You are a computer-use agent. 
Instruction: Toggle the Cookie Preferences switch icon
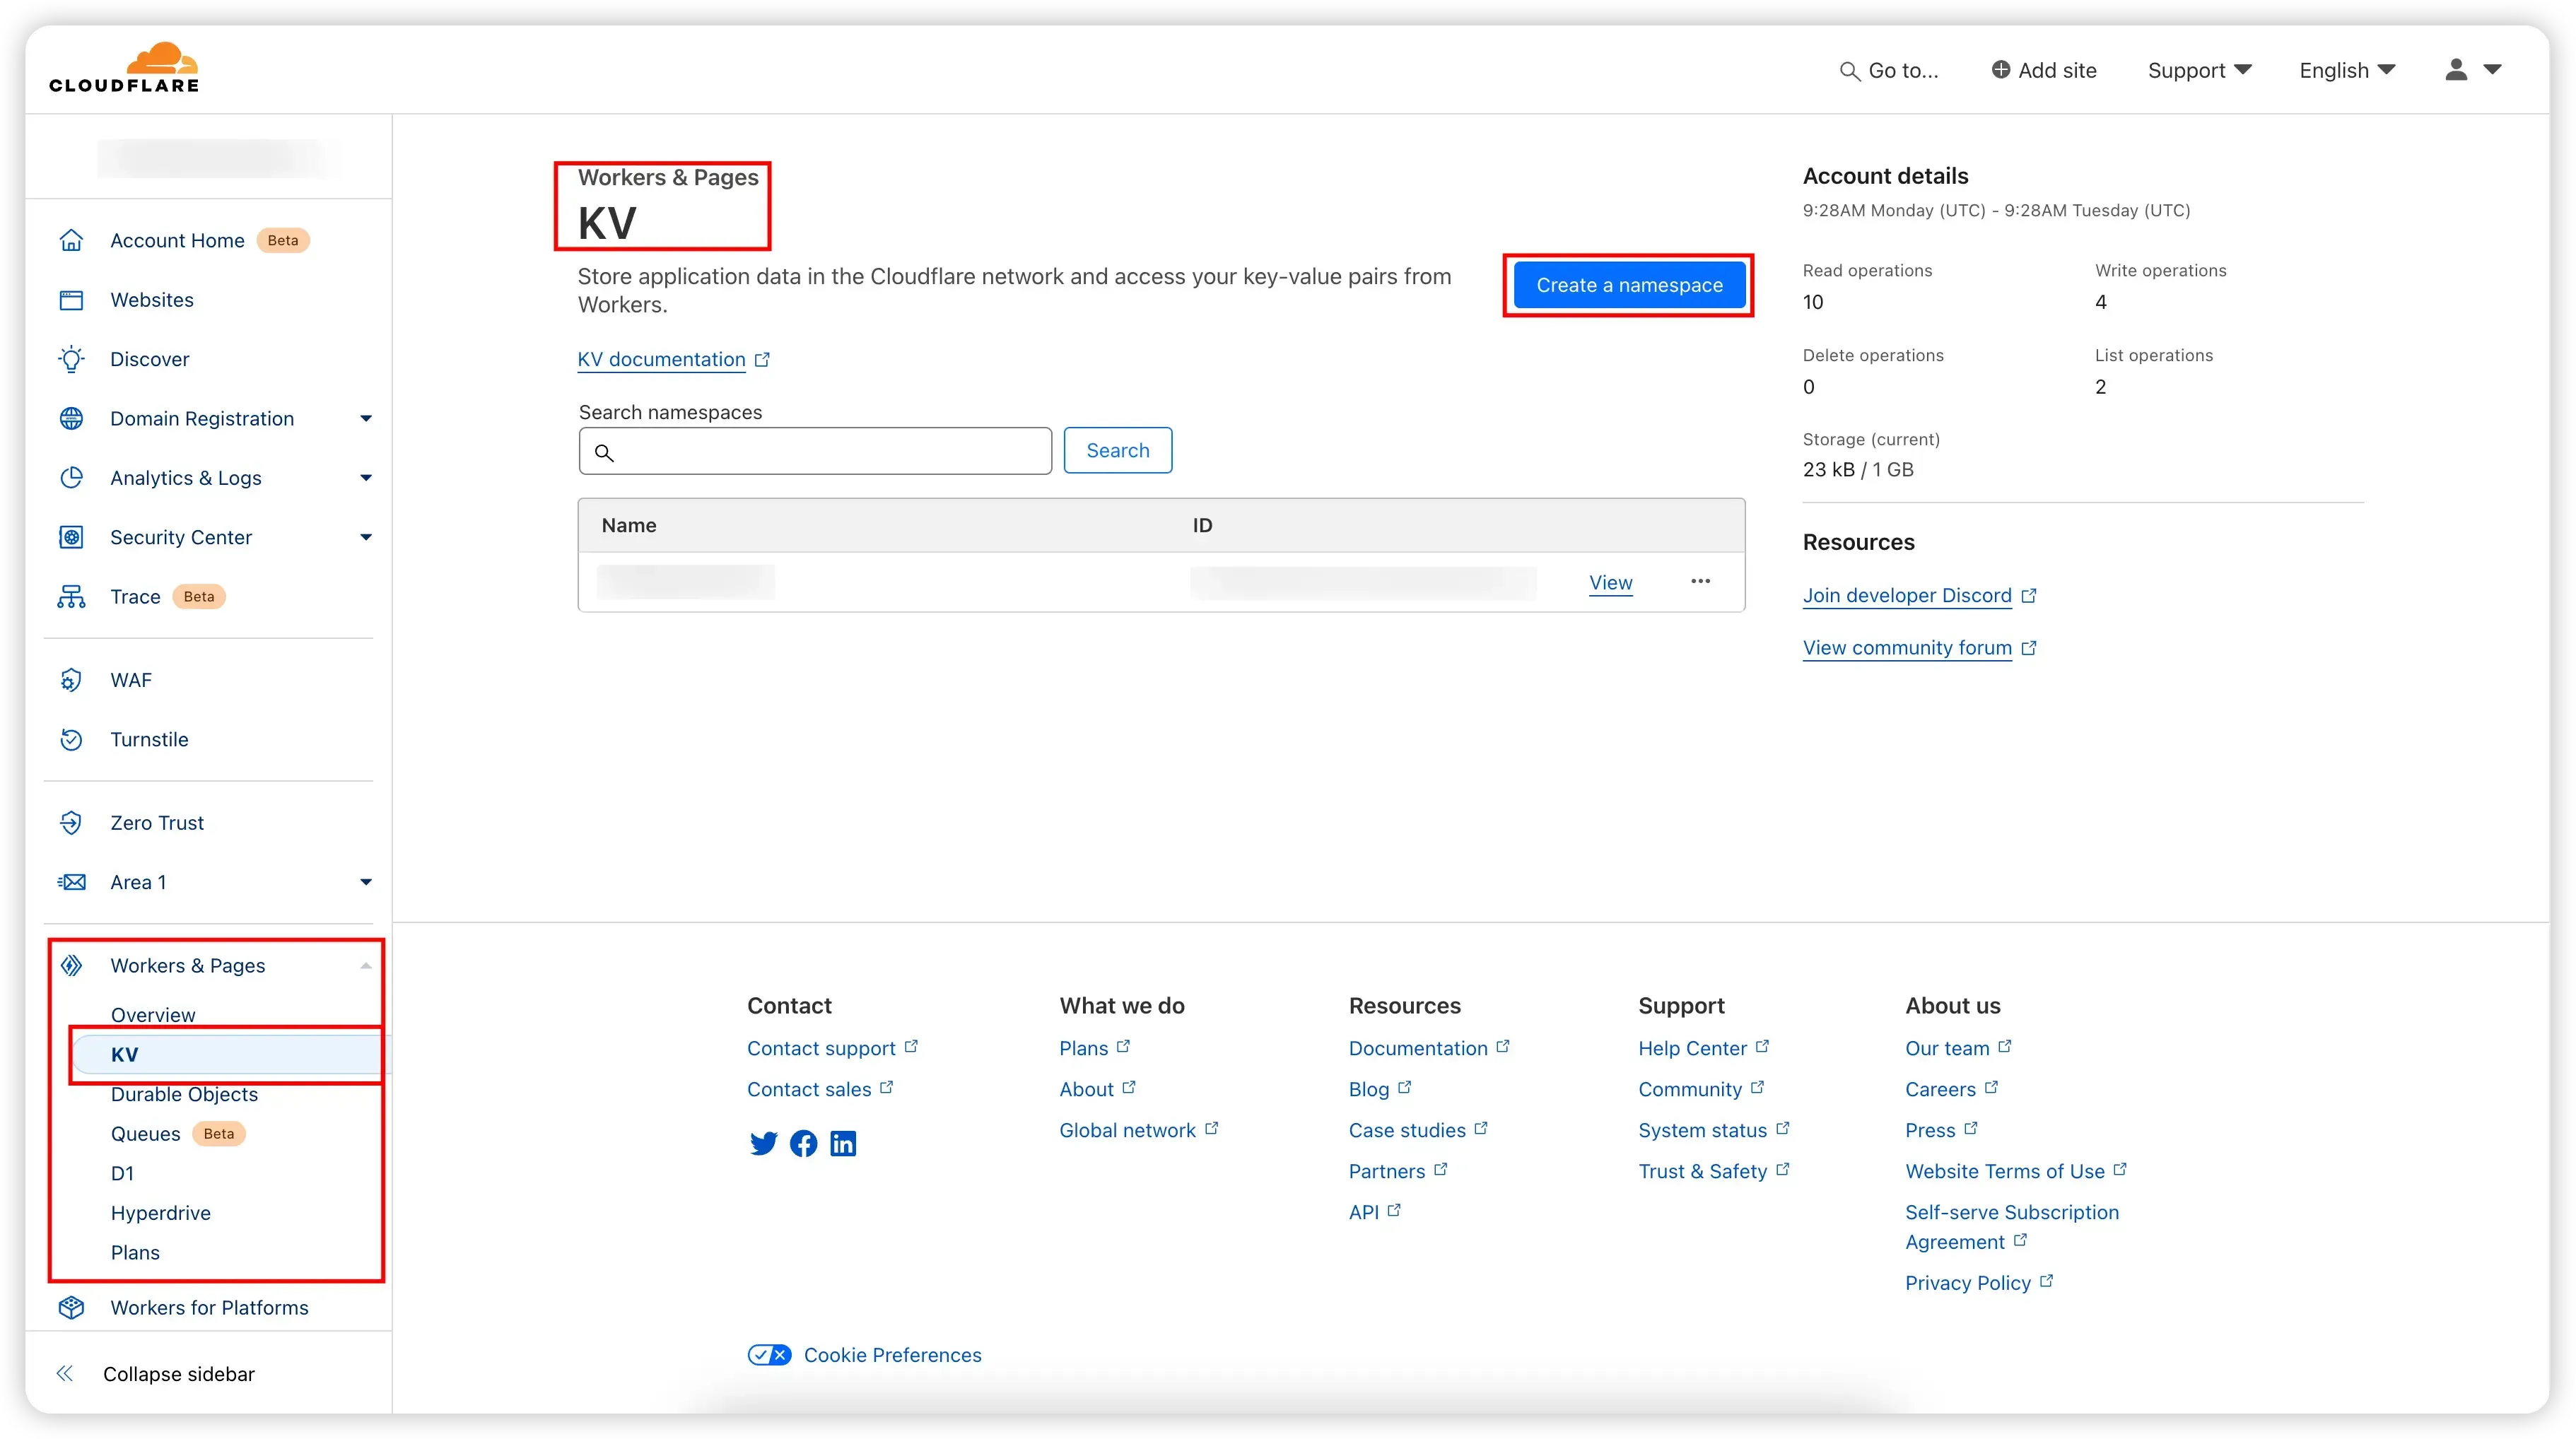tap(769, 1355)
